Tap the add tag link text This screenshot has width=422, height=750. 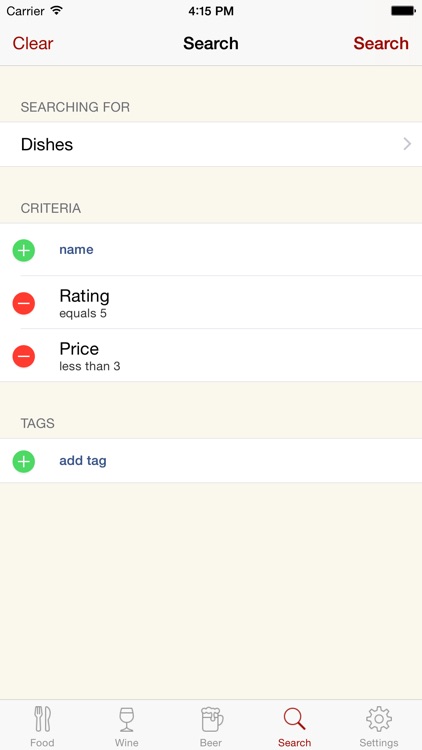click(x=83, y=461)
